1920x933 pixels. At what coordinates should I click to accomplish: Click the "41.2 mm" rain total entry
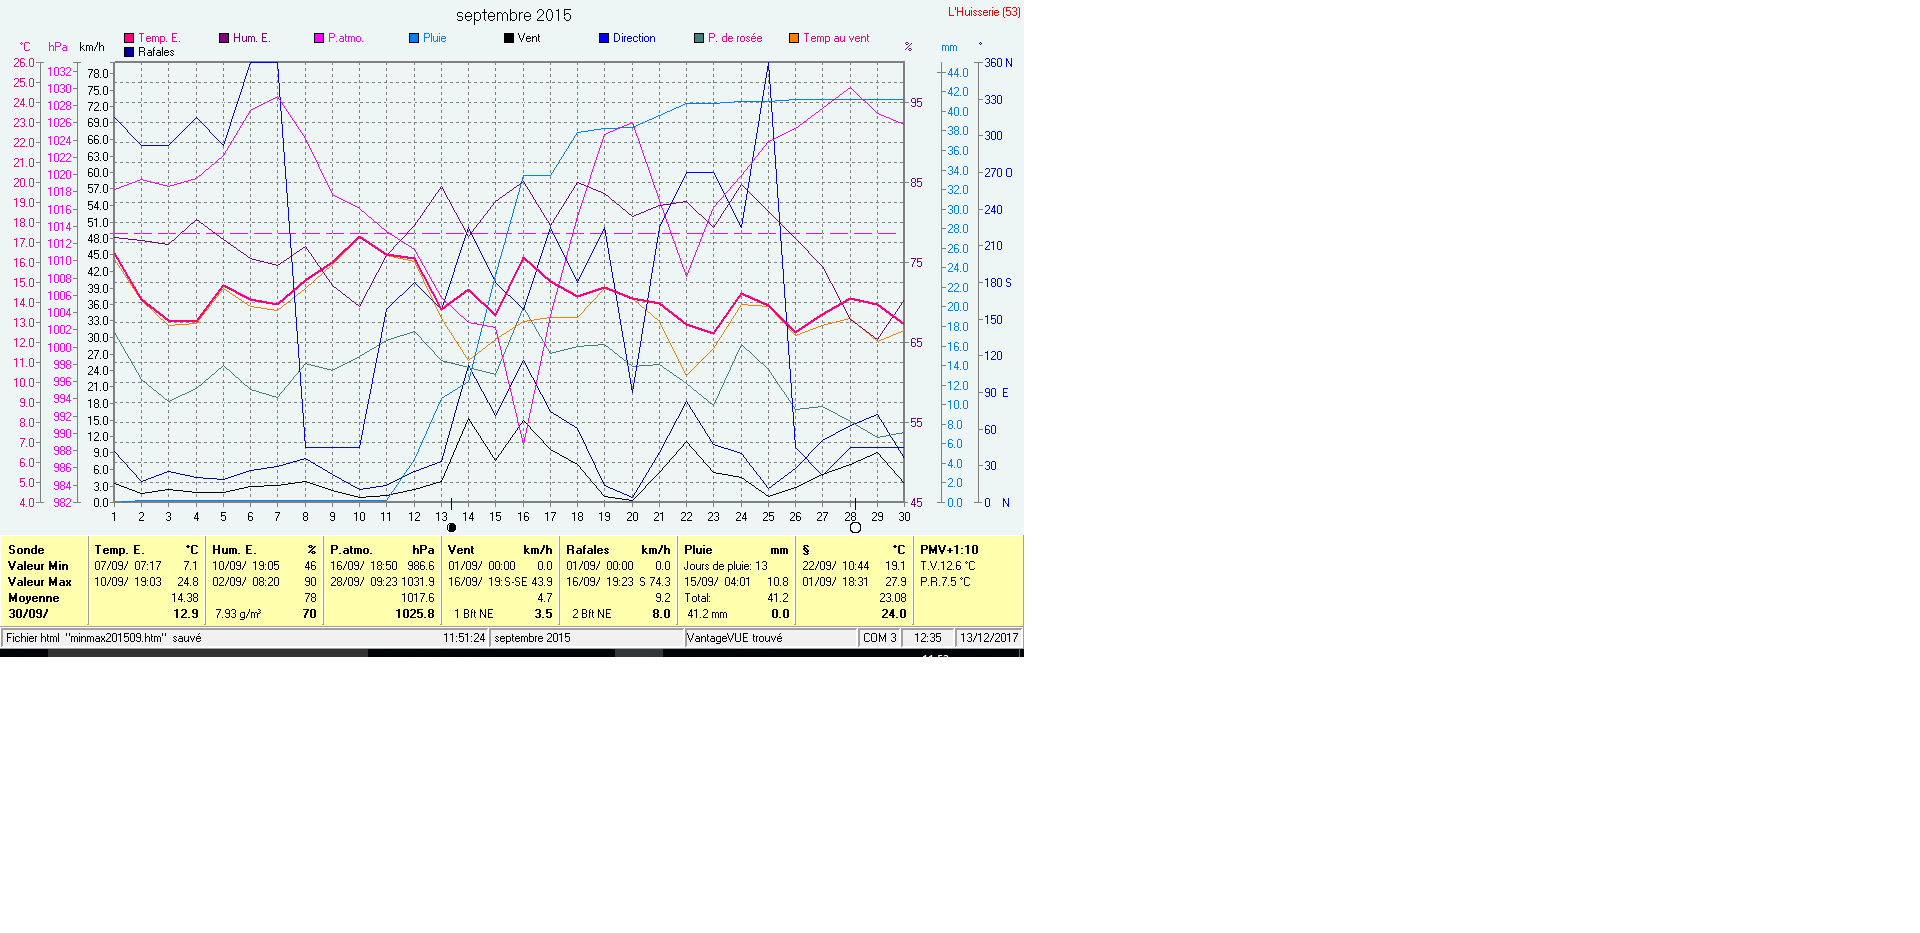coord(707,614)
